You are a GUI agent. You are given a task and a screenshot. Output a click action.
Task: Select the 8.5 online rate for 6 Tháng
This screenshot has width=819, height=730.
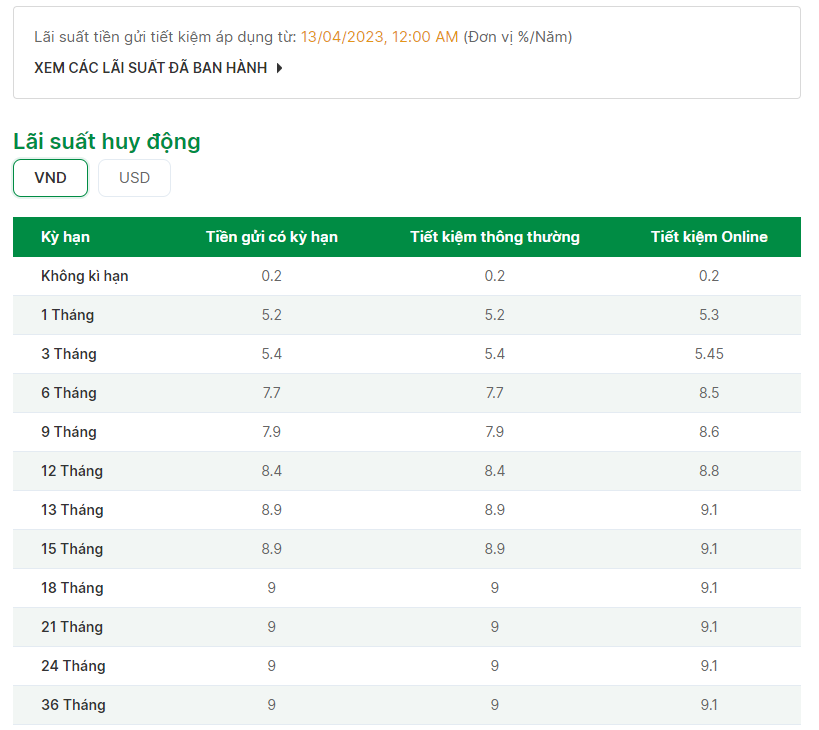point(709,393)
